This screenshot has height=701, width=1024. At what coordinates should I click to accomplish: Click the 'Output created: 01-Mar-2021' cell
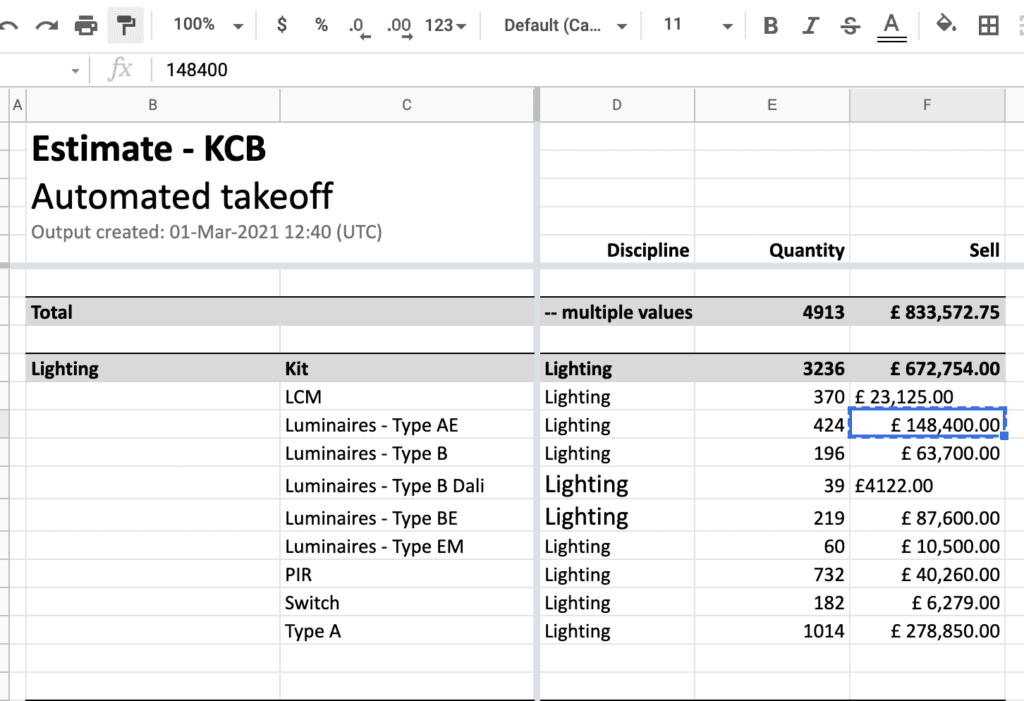[x=206, y=232]
